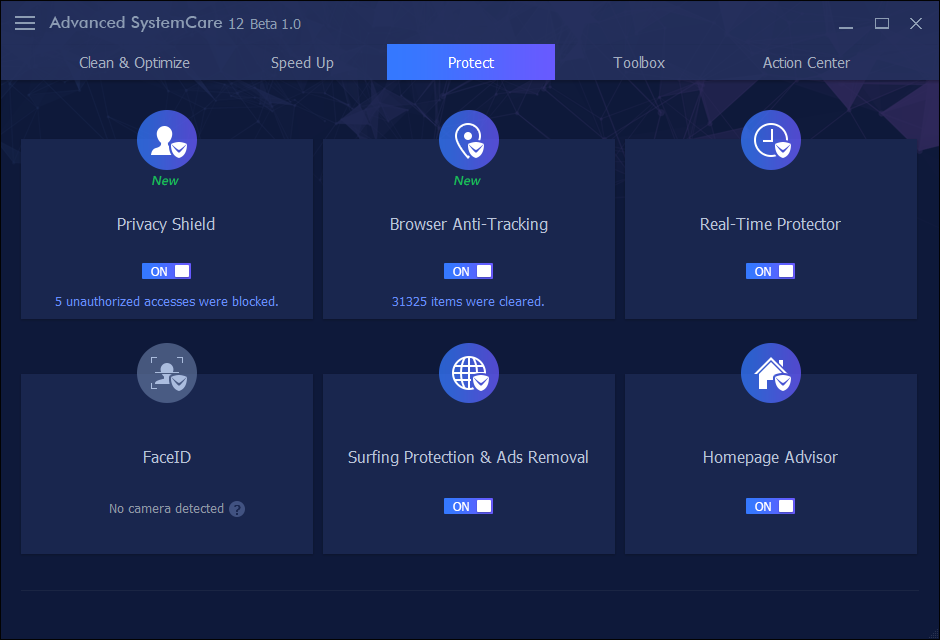Open Surfing Protection & Ads Removal title

468,458
